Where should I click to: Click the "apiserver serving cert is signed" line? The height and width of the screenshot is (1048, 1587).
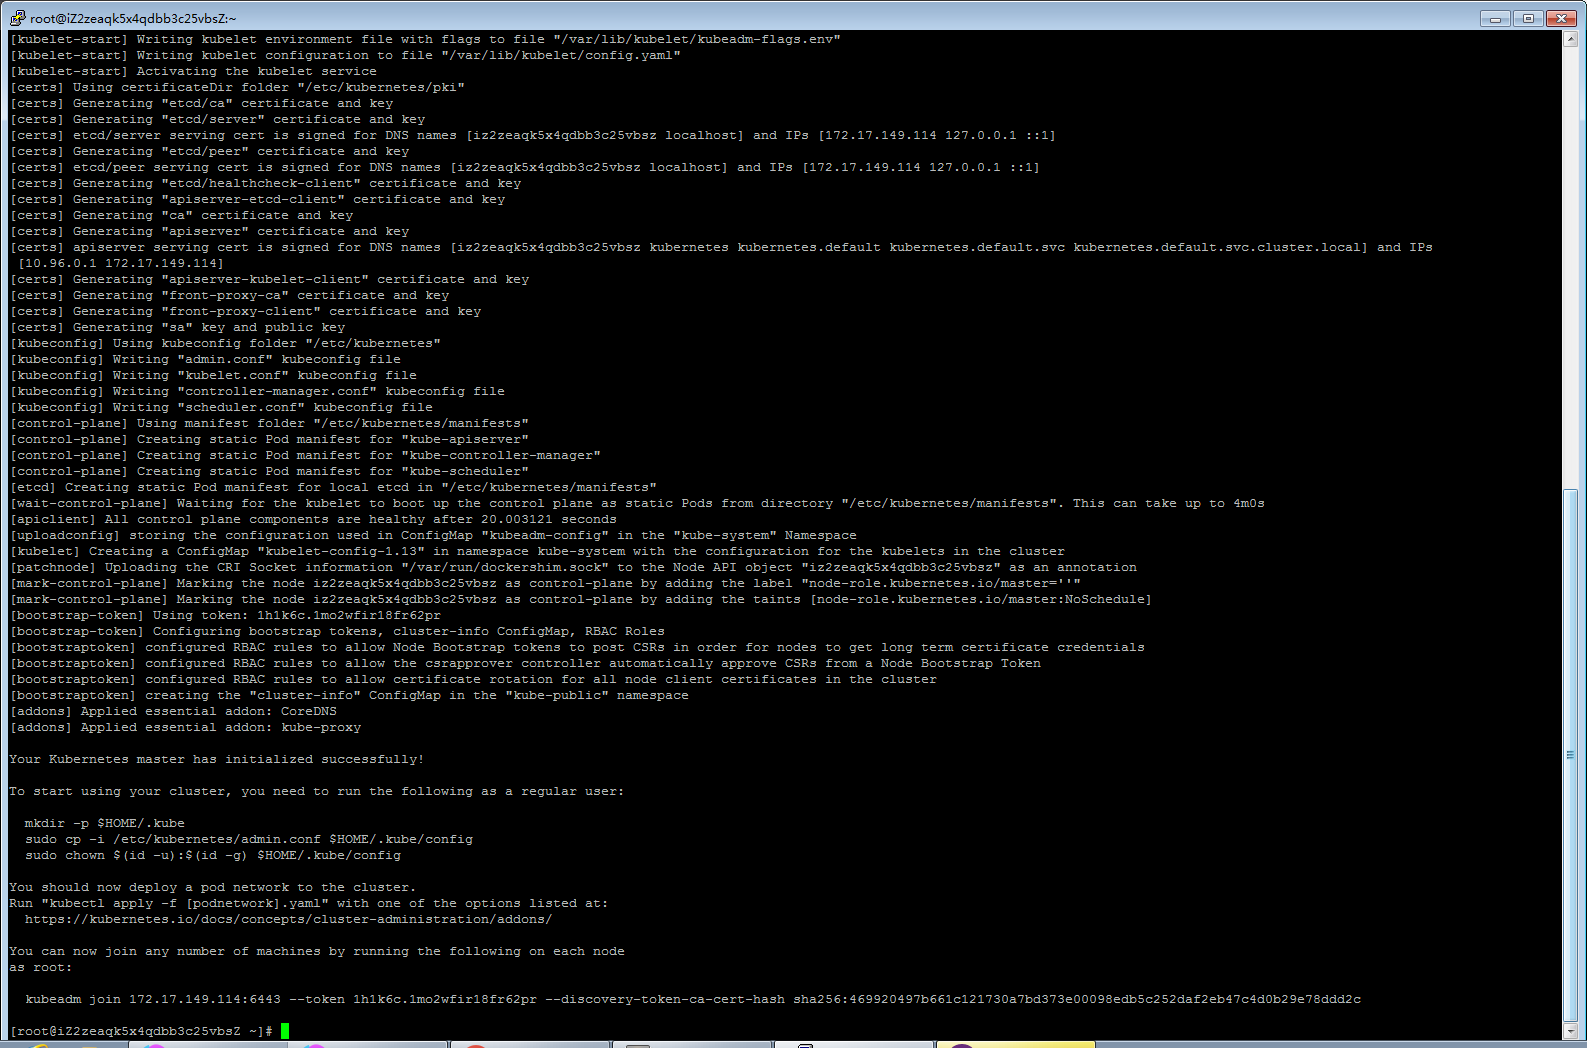[x=721, y=247]
